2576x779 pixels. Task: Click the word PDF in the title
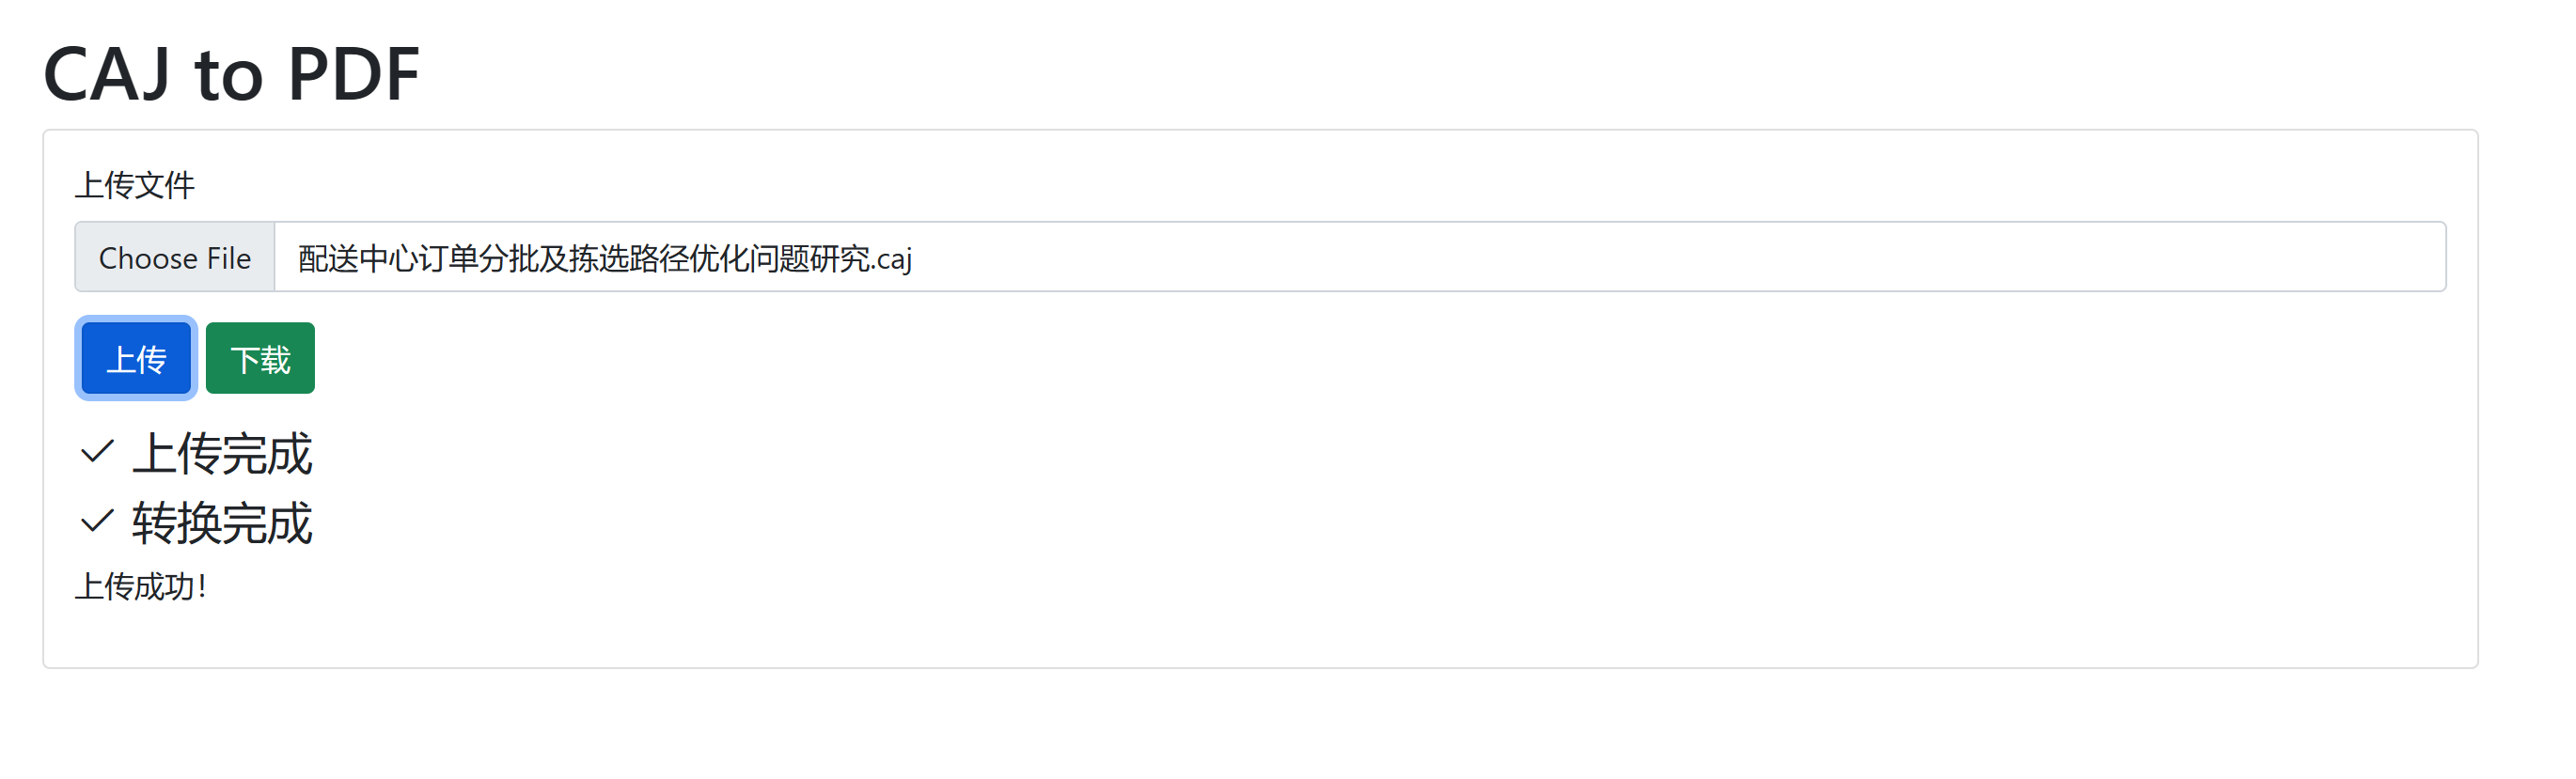coord(353,74)
